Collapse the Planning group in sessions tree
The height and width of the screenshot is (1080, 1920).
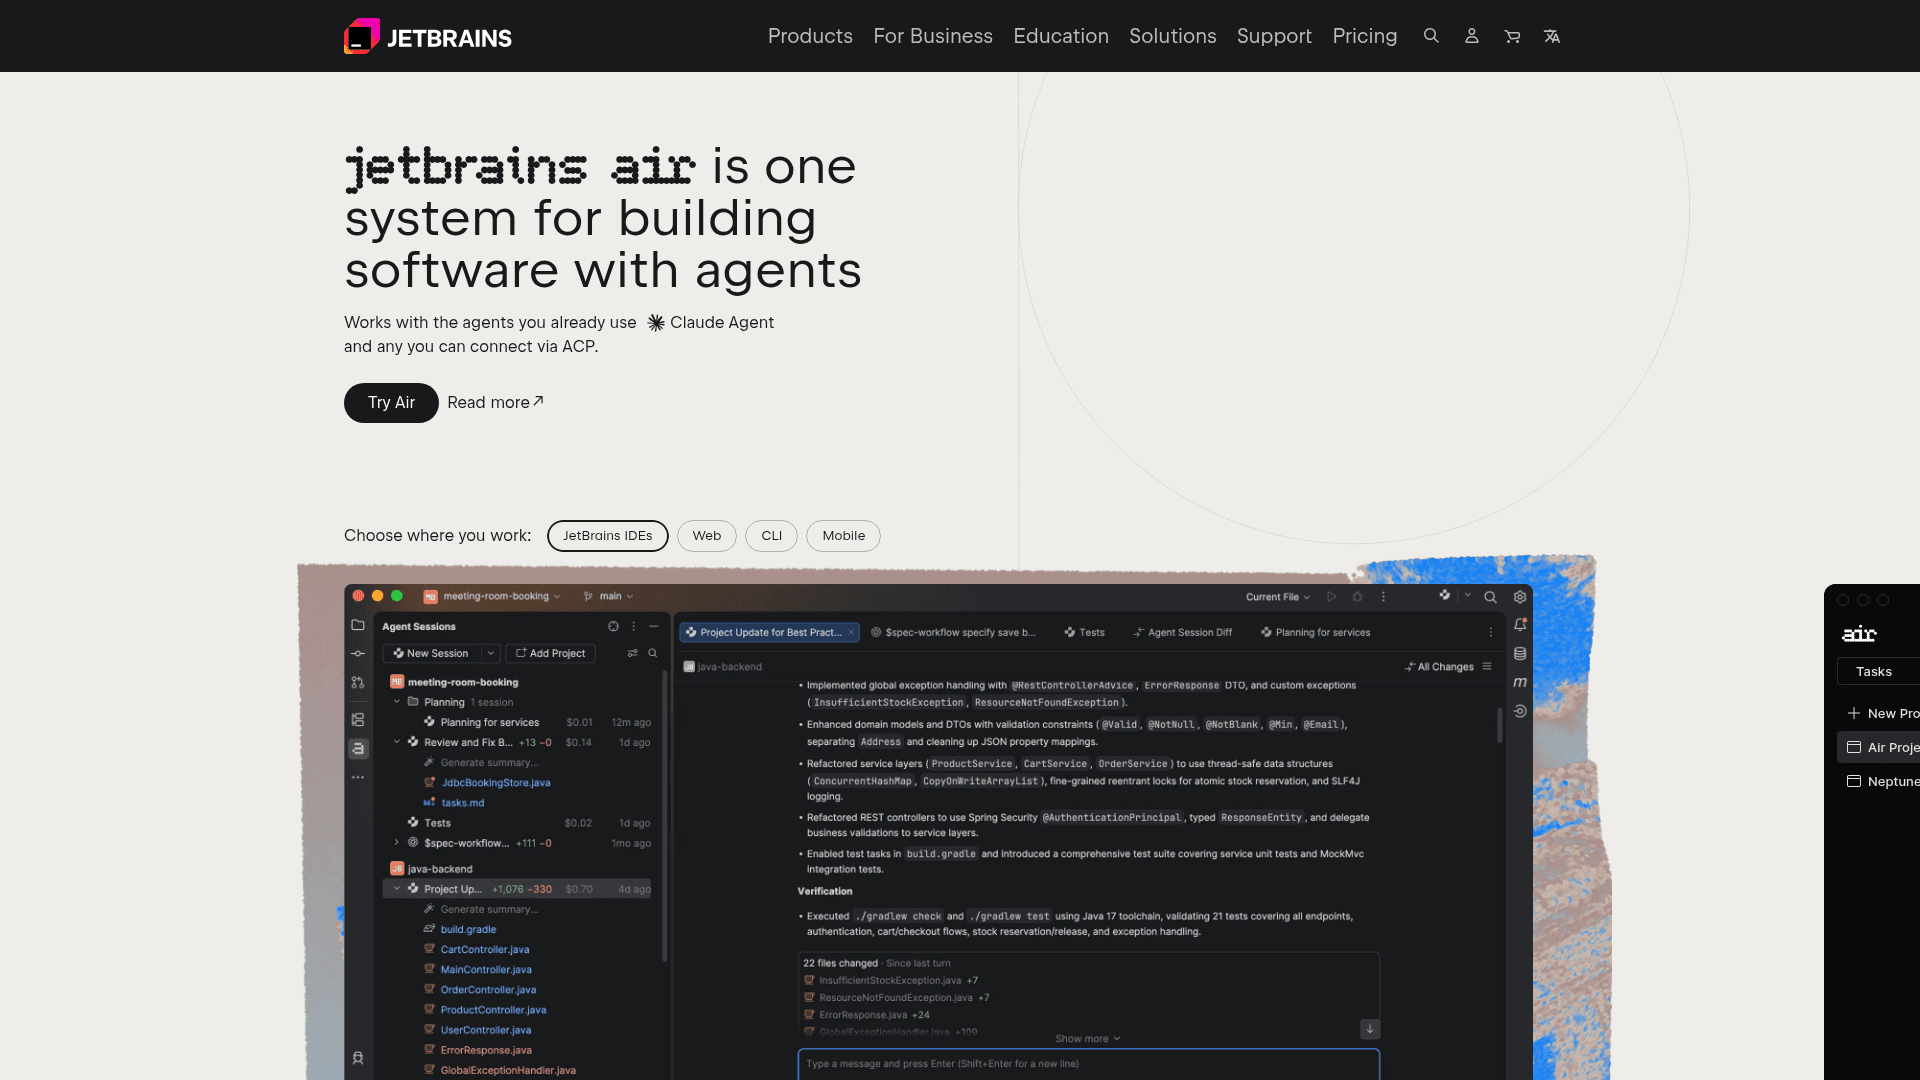tap(397, 702)
